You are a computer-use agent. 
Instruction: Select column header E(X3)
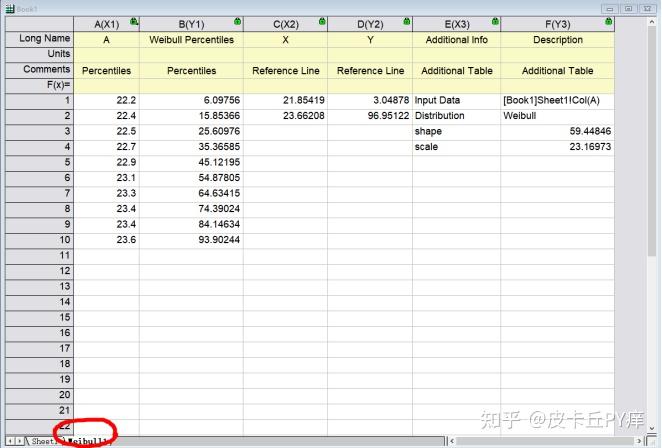(x=456, y=24)
